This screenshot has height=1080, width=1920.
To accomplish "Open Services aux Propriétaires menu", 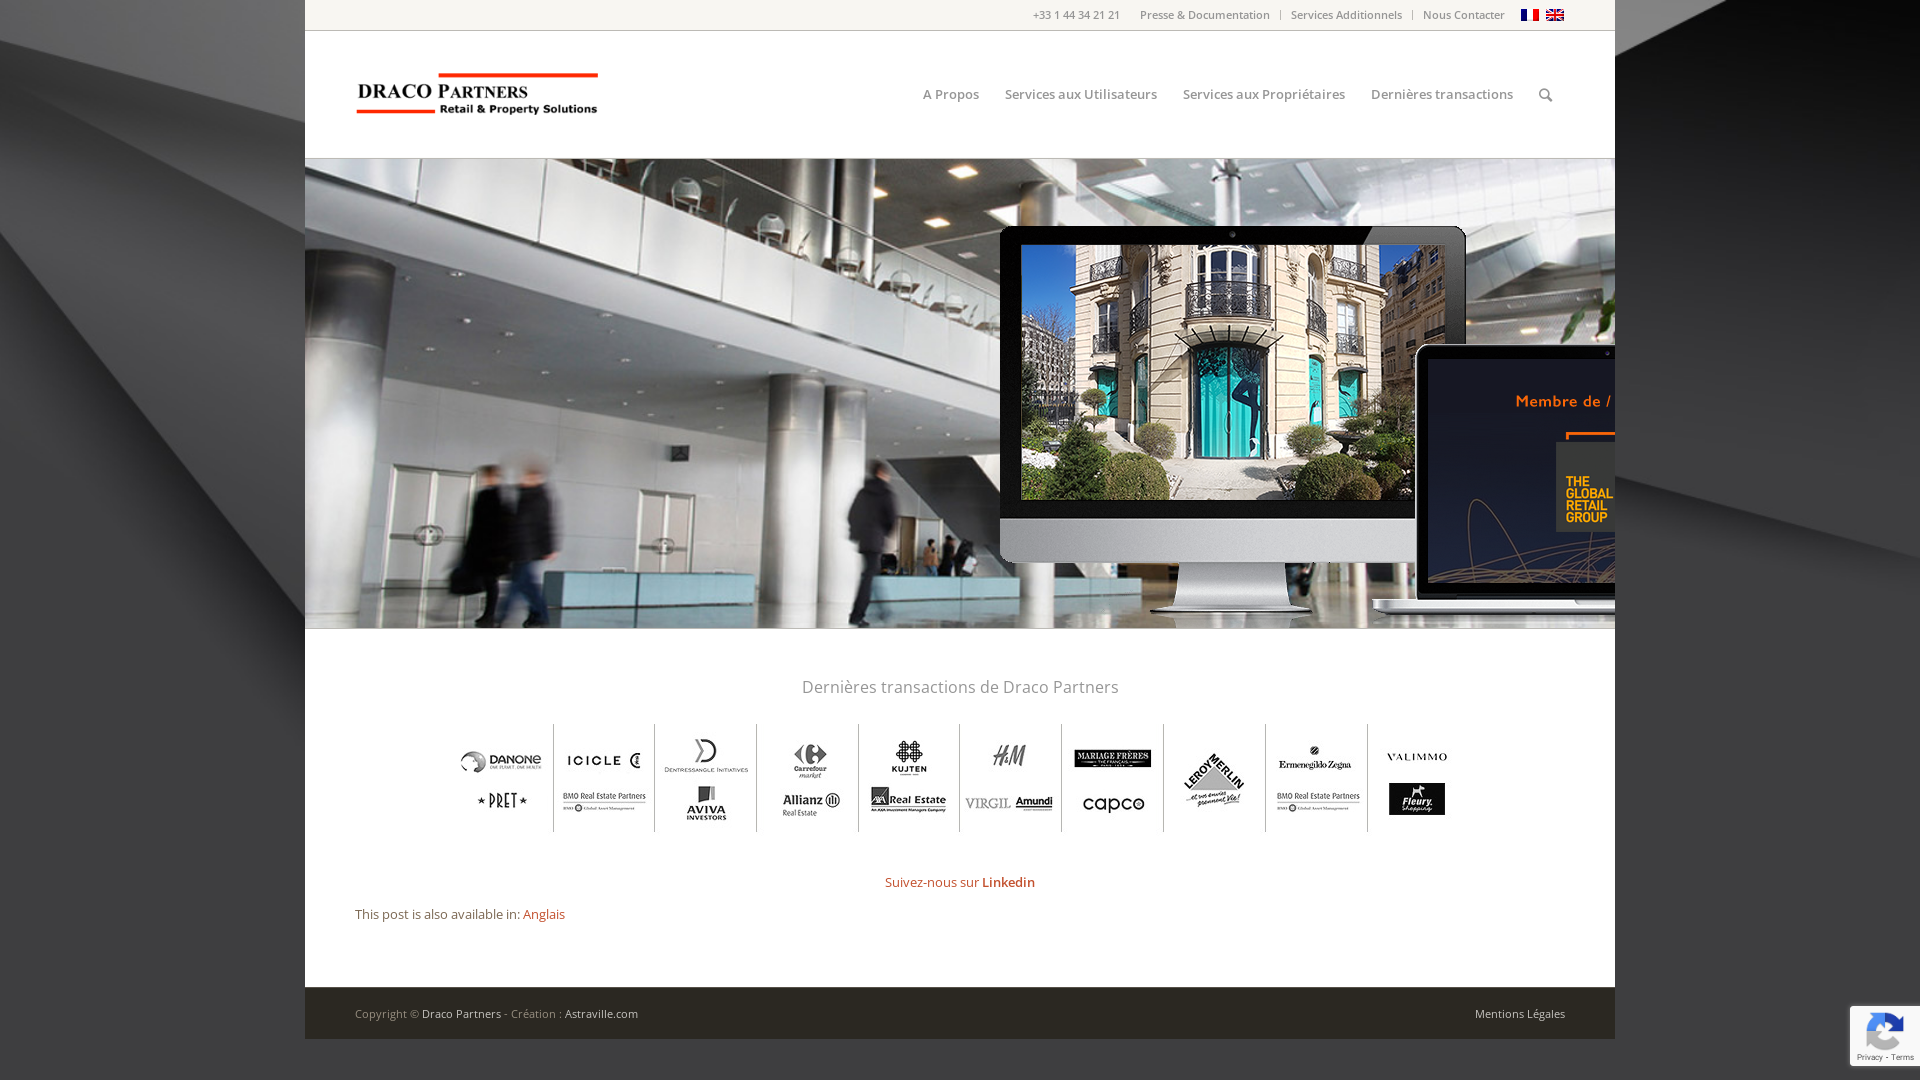I will pyautogui.click(x=1263, y=94).
